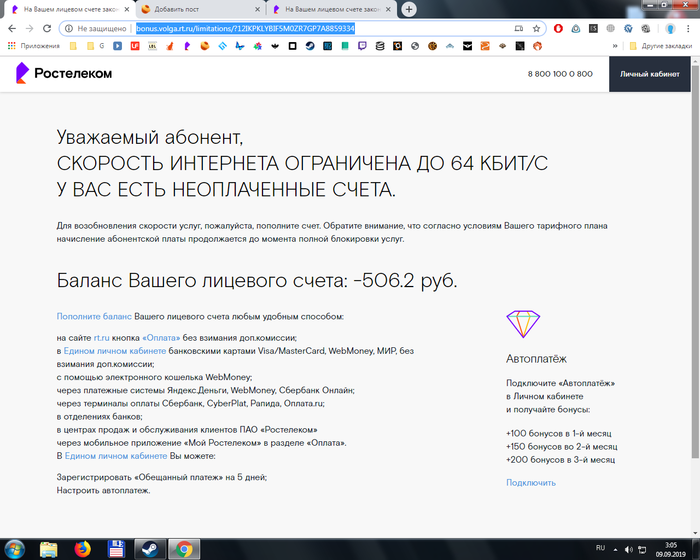
Task: Expand hidden system tray icons arrow
Action: 616,550
